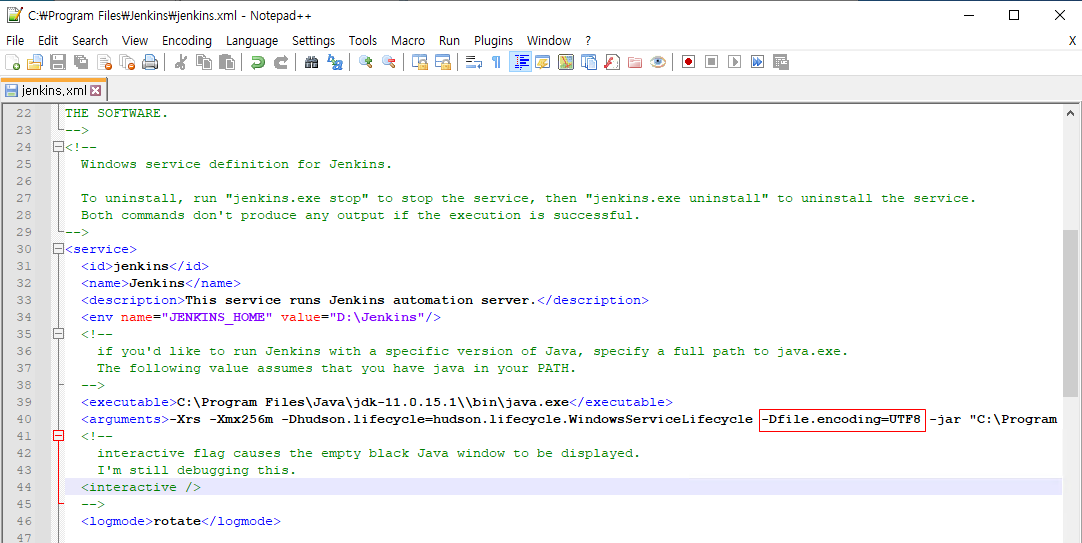This screenshot has width=1082, height=543.
Task: Undo last edit with green arrow
Action: [x=257, y=62]
